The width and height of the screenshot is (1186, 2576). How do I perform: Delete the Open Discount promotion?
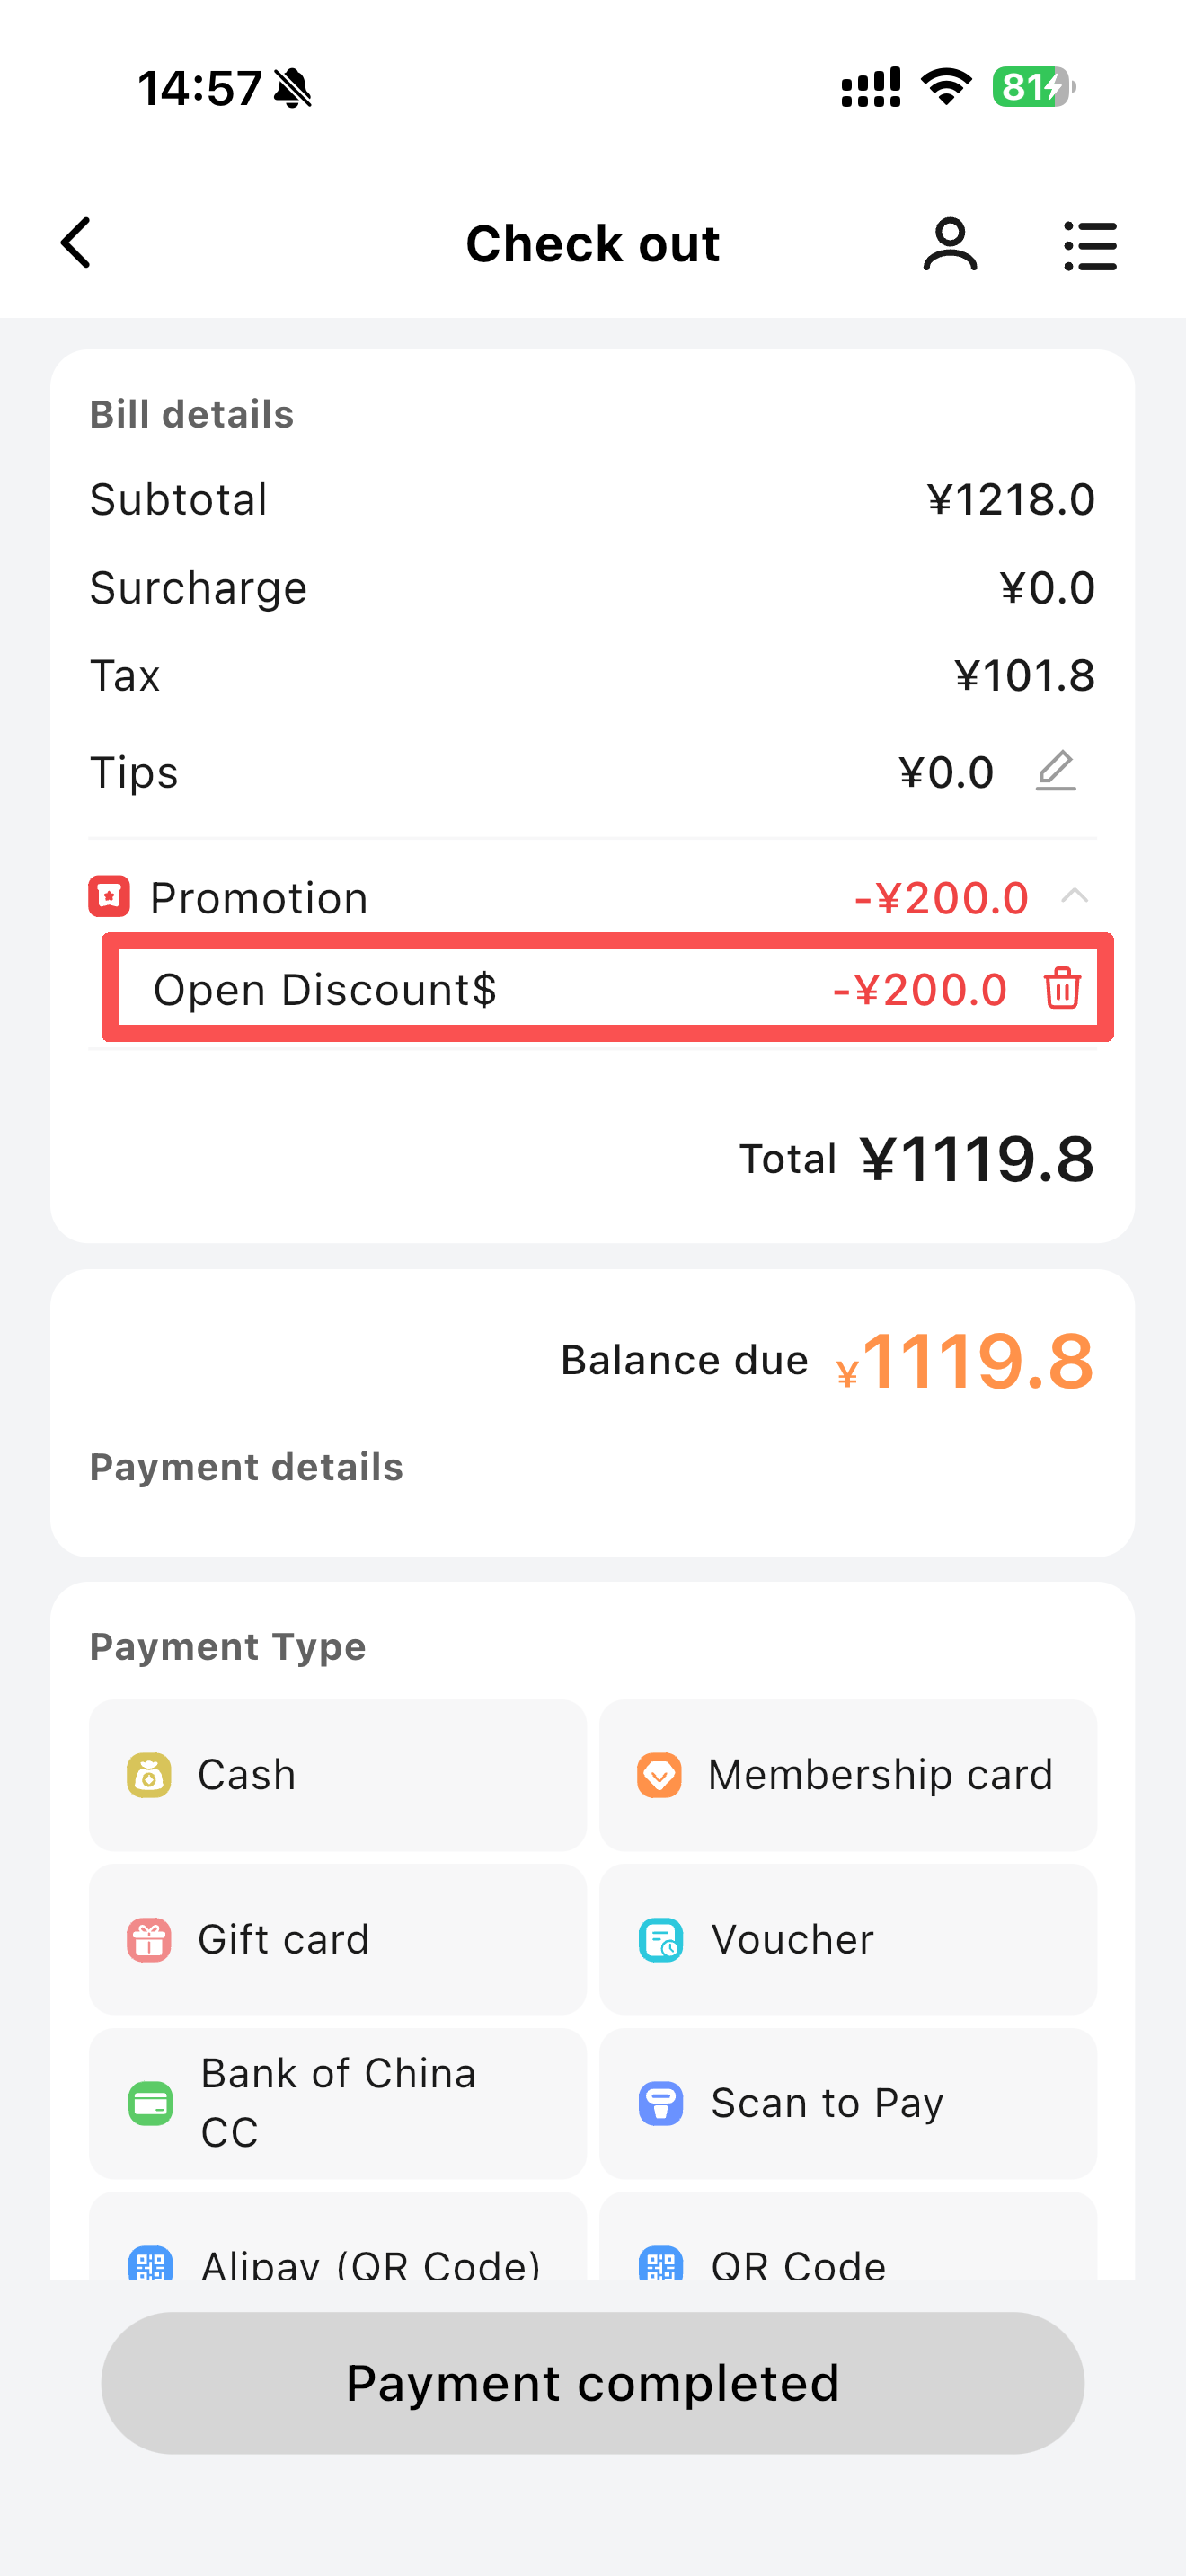click(1061, 989)
